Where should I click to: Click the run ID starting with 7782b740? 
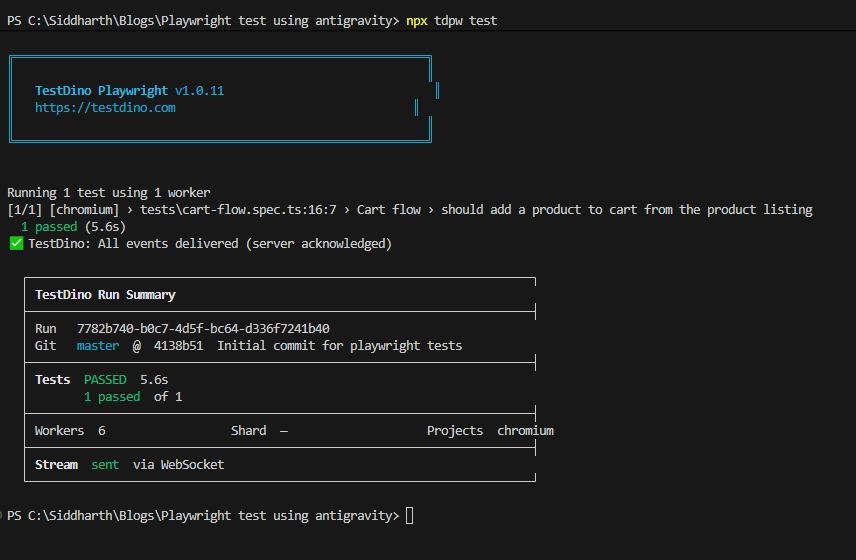click(x=203, y=329)
